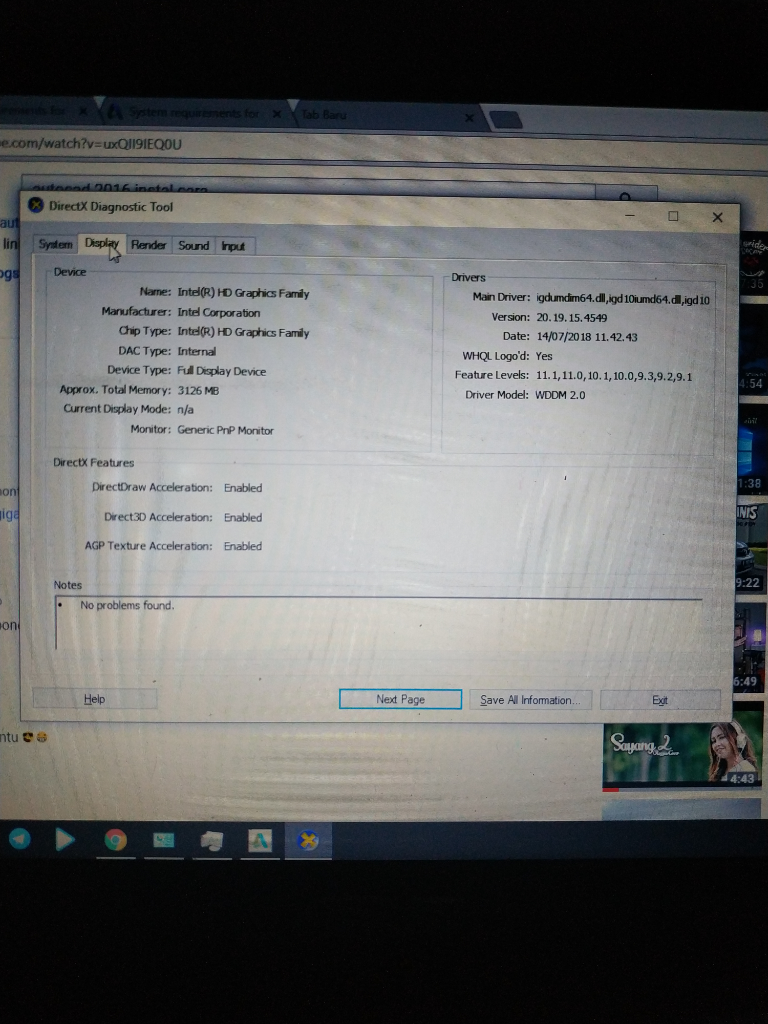This screenshot has height=1024, width=768.
Task: Click the DAC Type 'Internal' value
Action: 197,351
